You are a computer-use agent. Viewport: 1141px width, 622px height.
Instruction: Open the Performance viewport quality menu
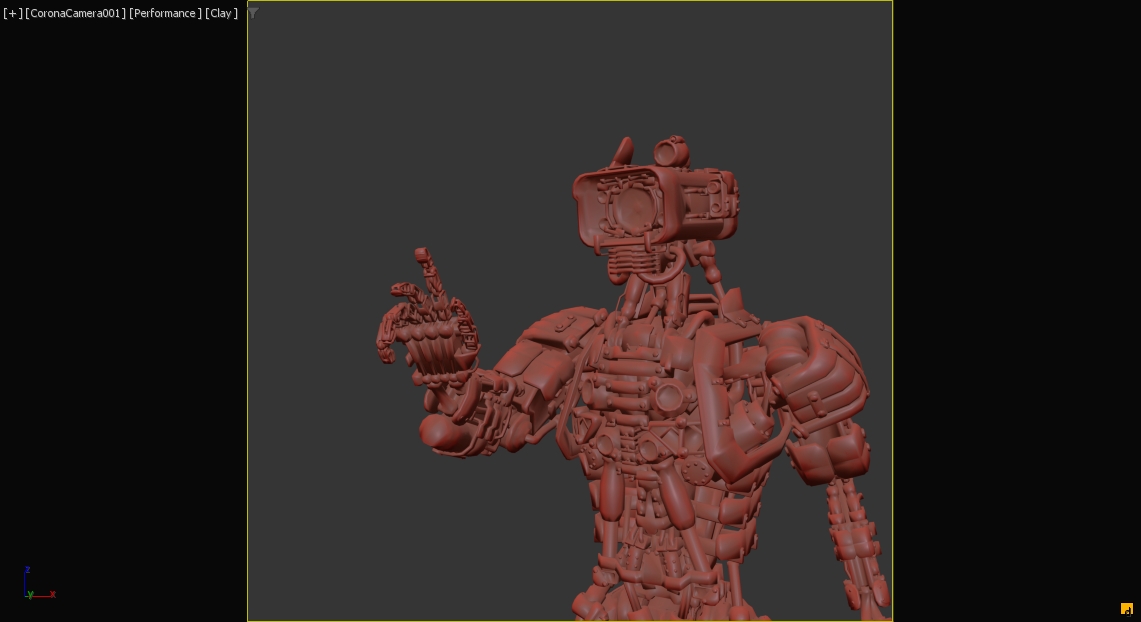(x=165, y=13)
